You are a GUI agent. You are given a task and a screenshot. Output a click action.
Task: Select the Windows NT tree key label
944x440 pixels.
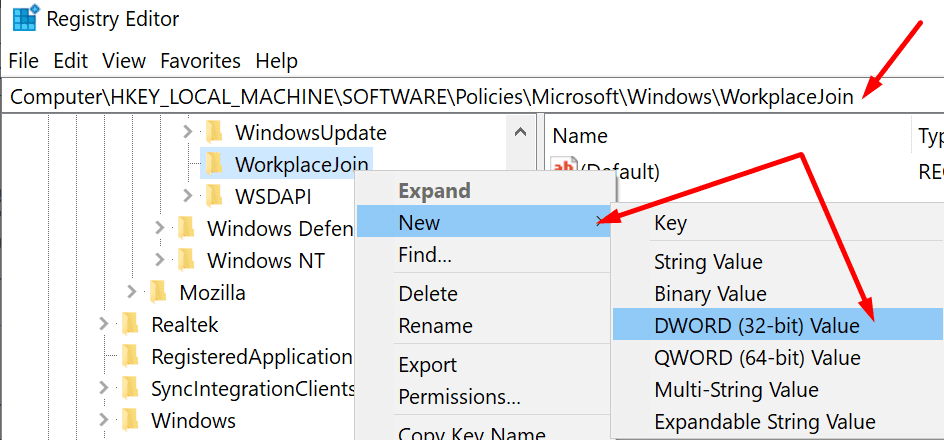click(266, 260)
